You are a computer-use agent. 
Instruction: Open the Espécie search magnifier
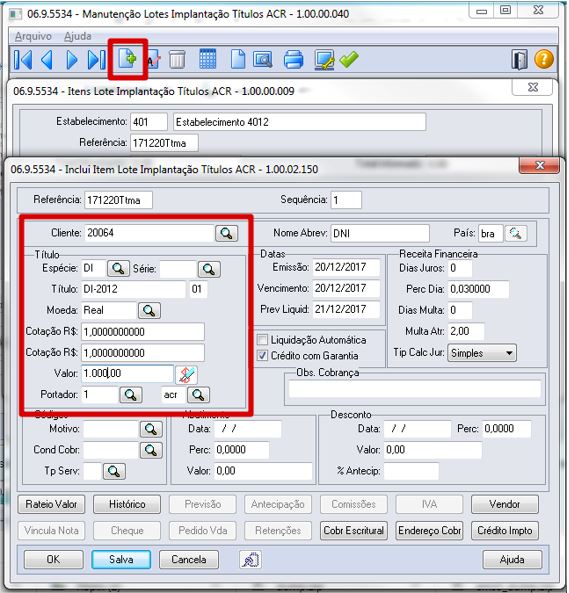pos(118,269)
